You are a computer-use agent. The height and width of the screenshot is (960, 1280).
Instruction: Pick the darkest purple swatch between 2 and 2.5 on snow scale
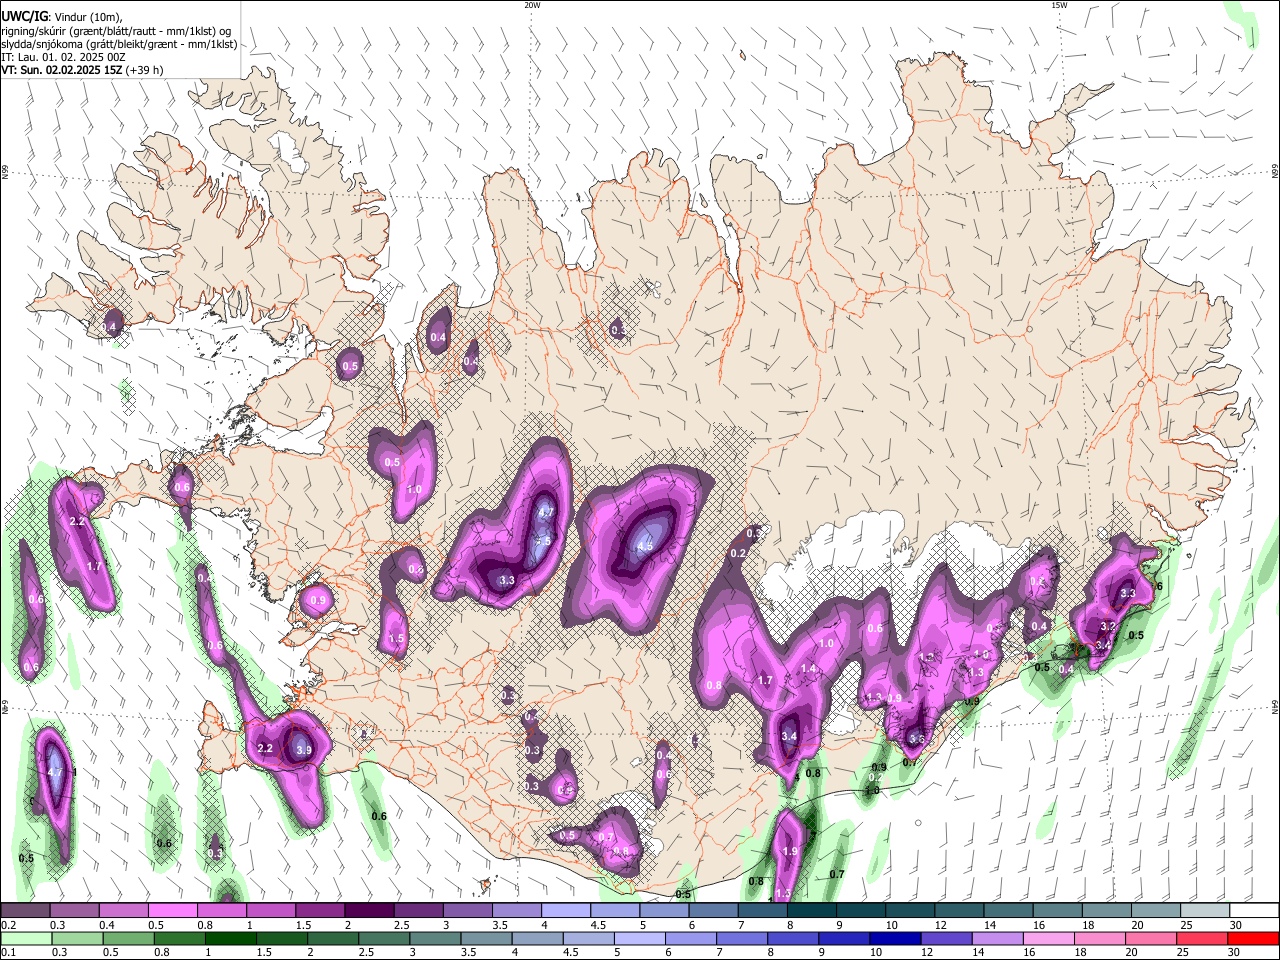pos(369,911)
